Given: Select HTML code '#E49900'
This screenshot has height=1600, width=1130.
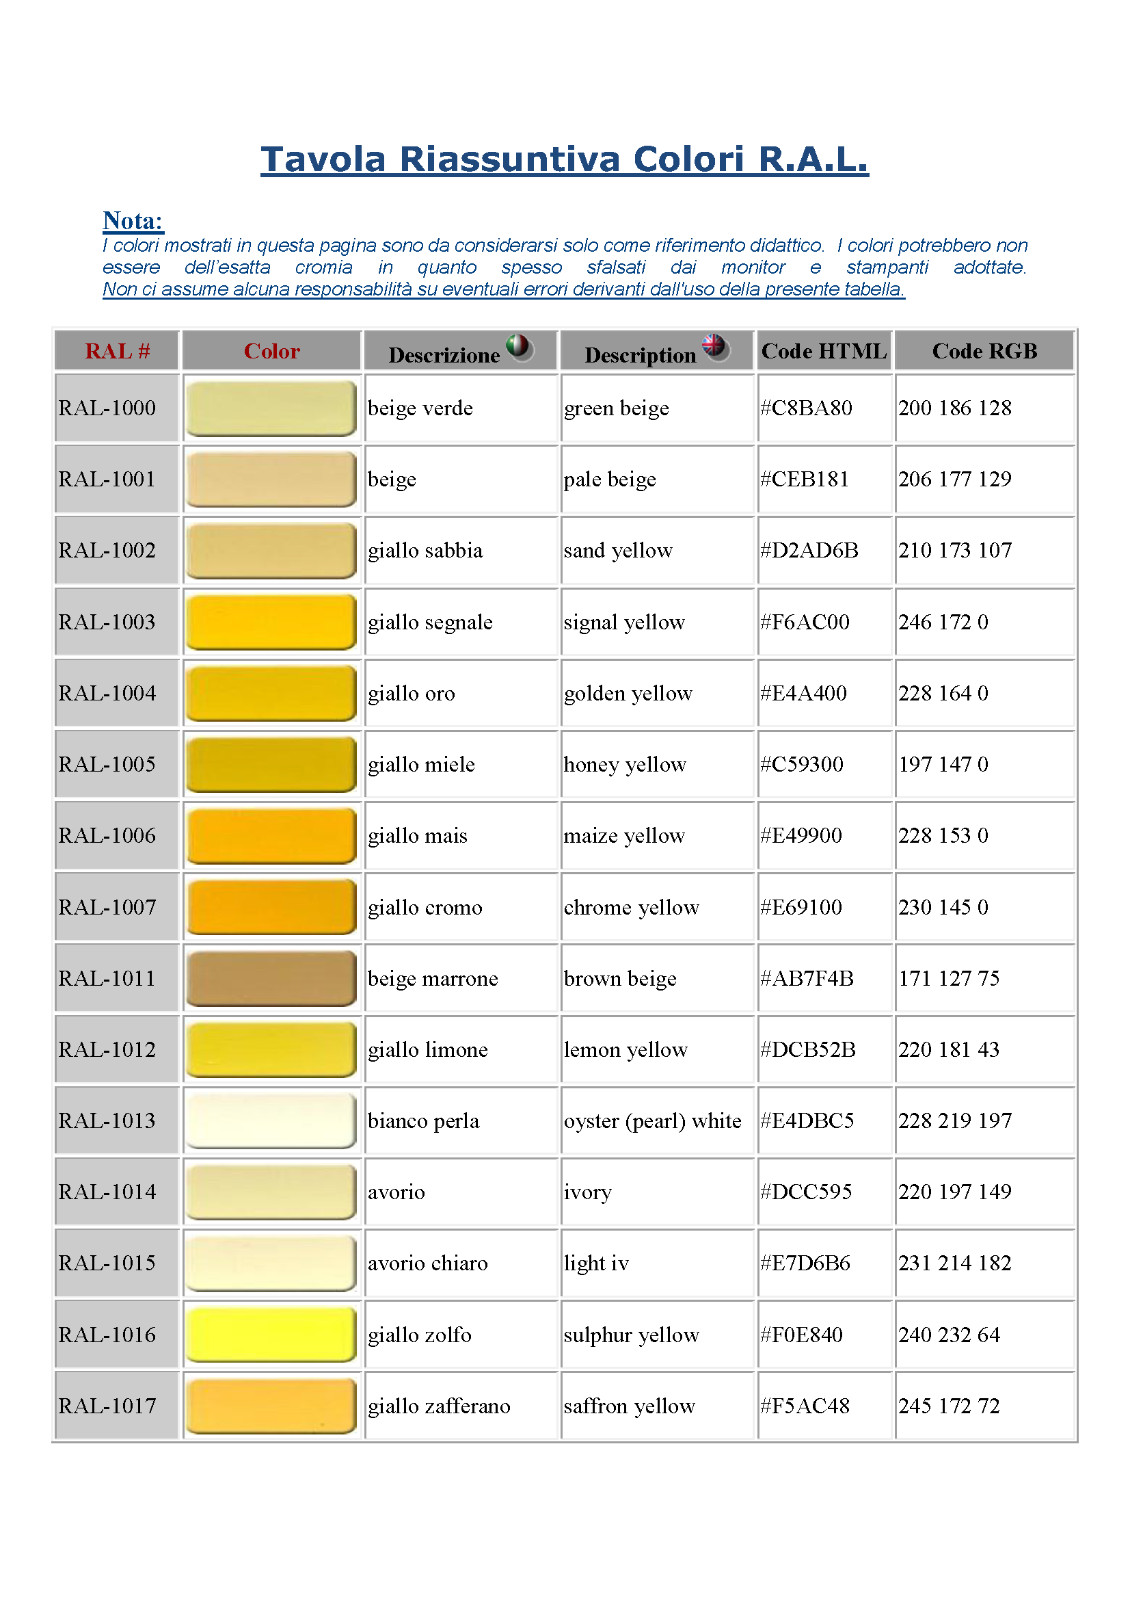Looking at the screenshot, I should (801, 835).
